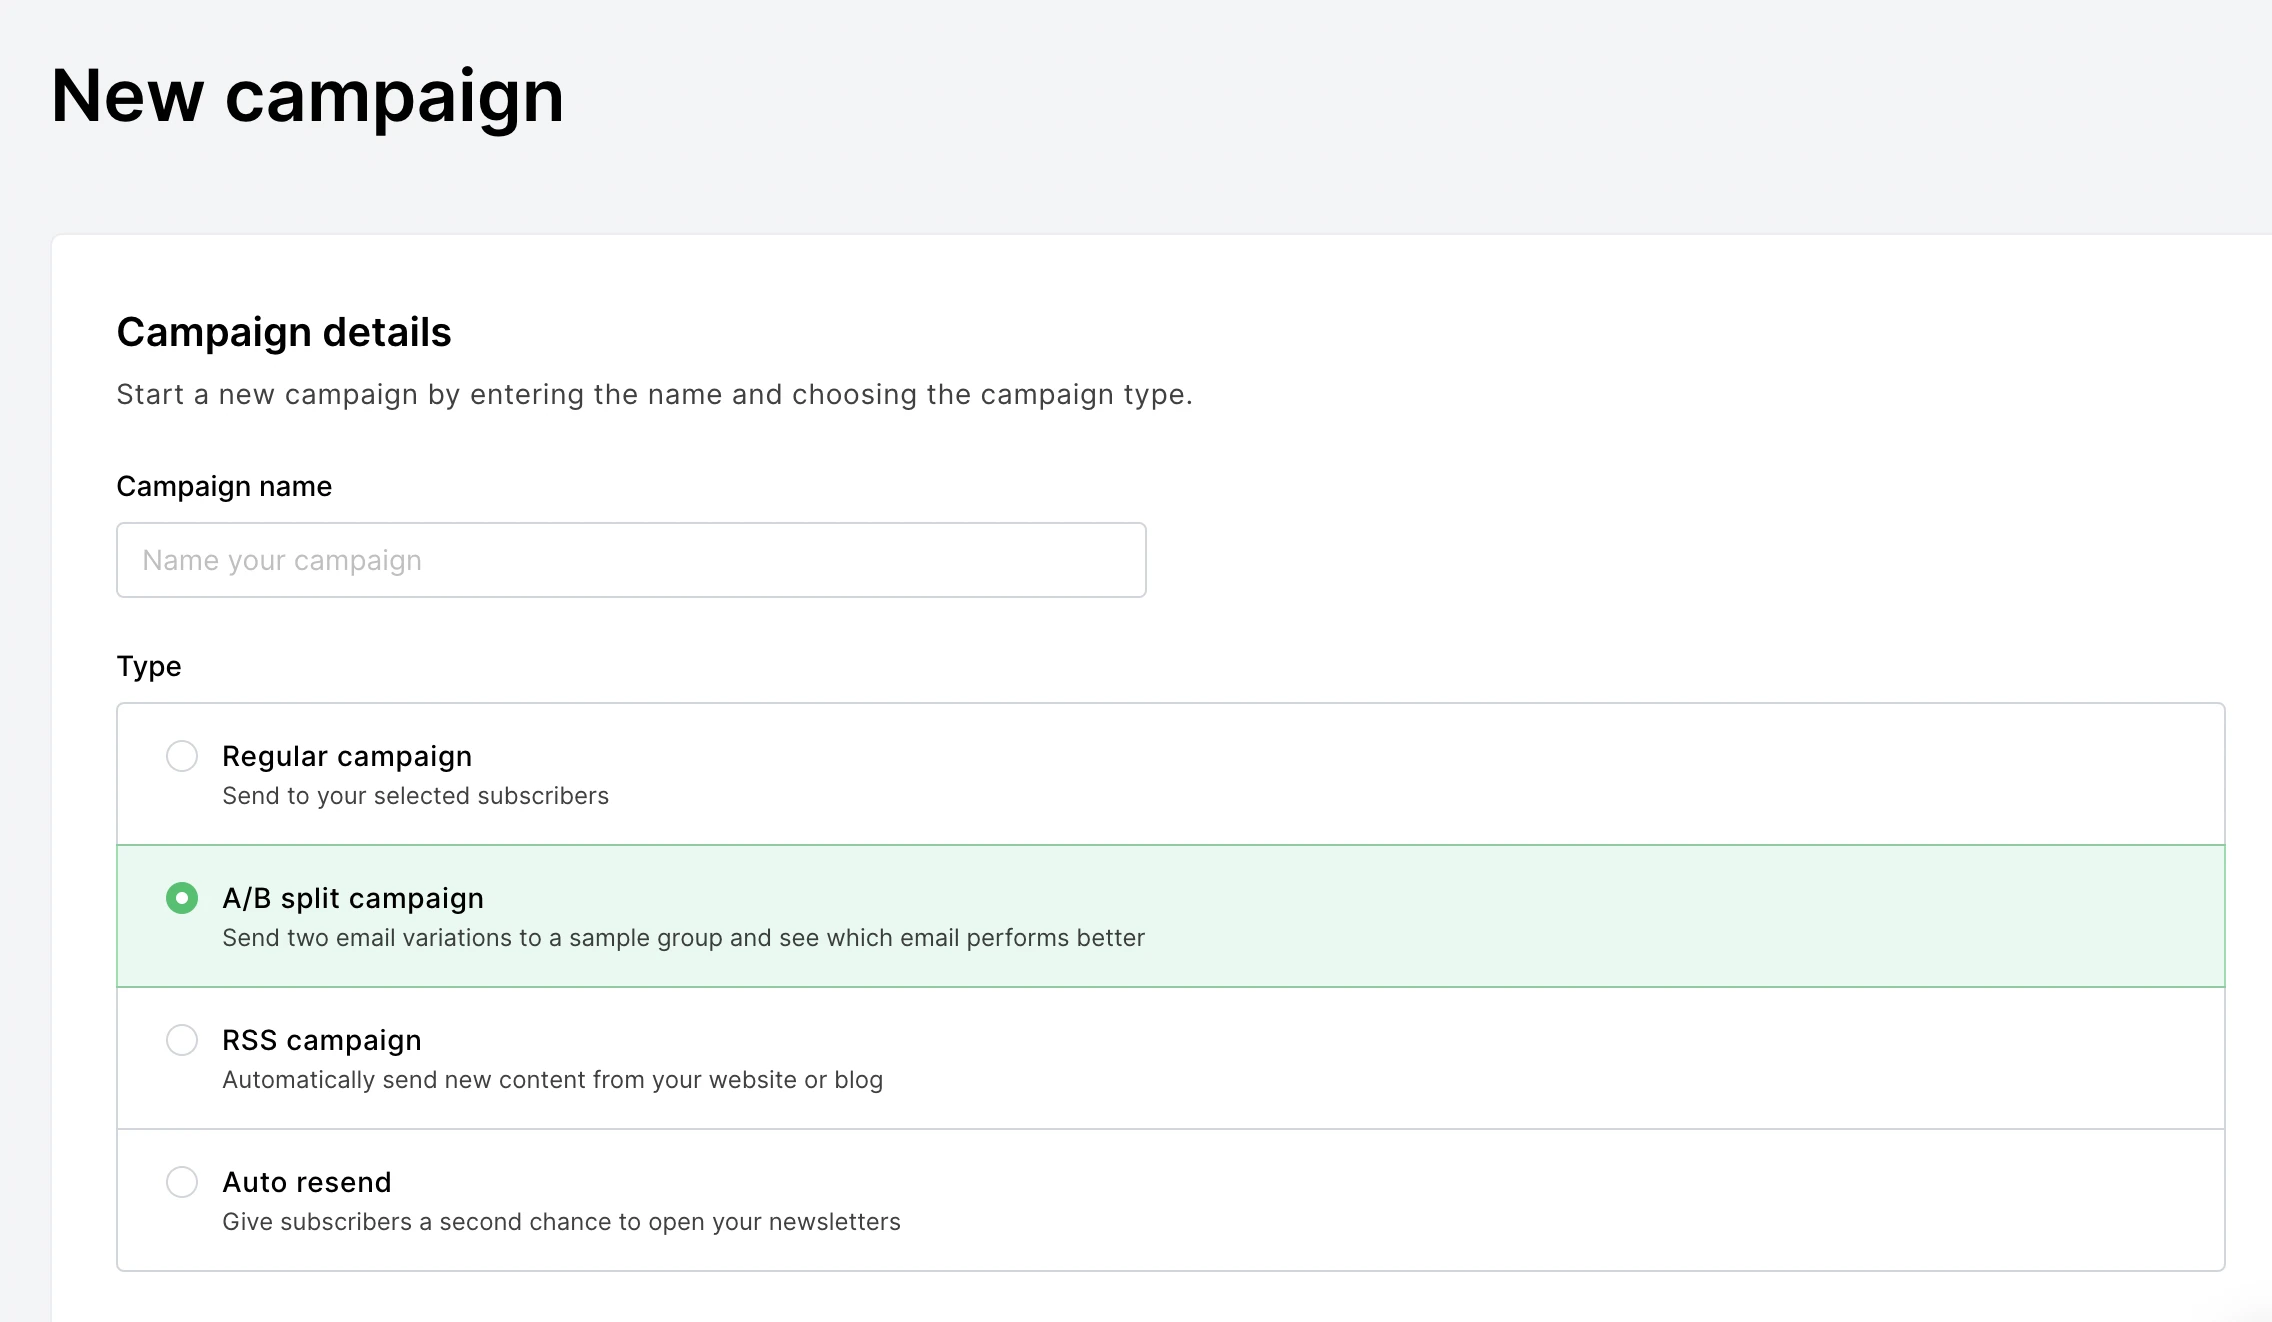Click the "New campaign" page title

[308, 96]
